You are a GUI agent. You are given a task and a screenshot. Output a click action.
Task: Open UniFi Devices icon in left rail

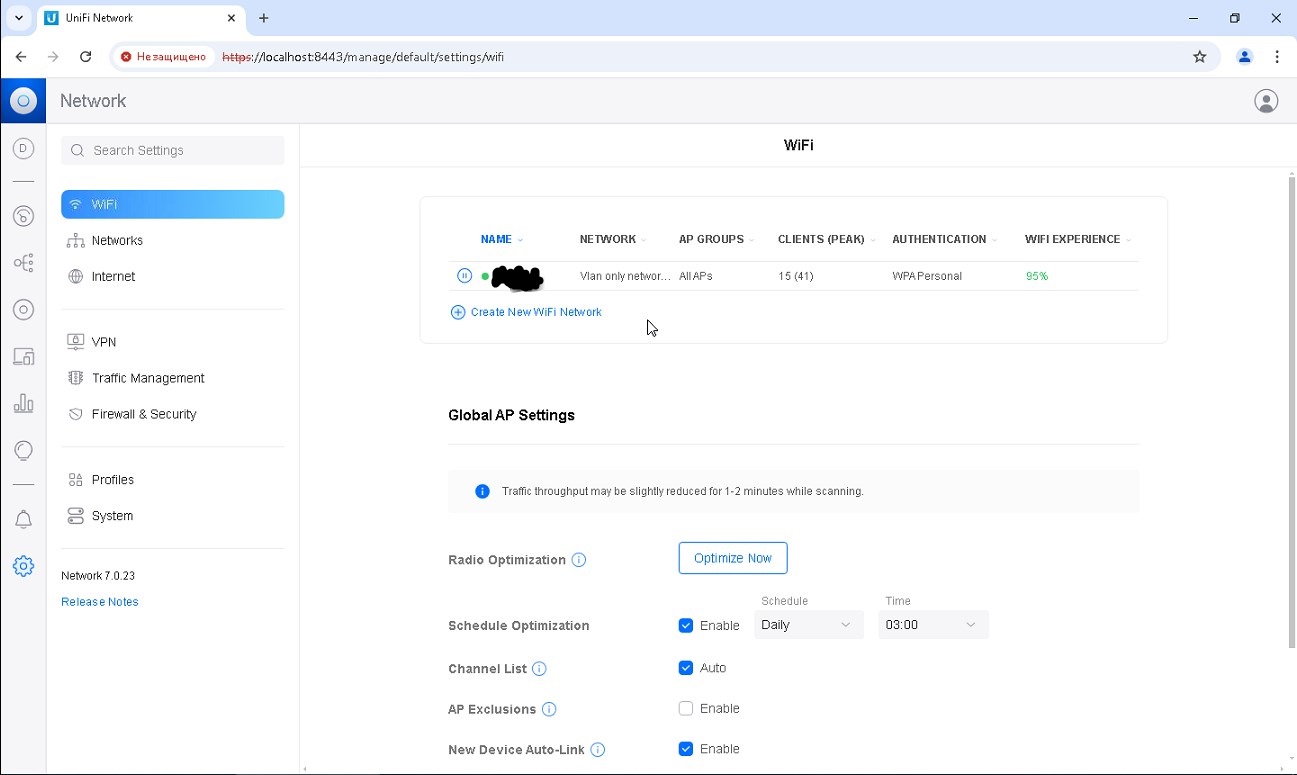point(23,310)
